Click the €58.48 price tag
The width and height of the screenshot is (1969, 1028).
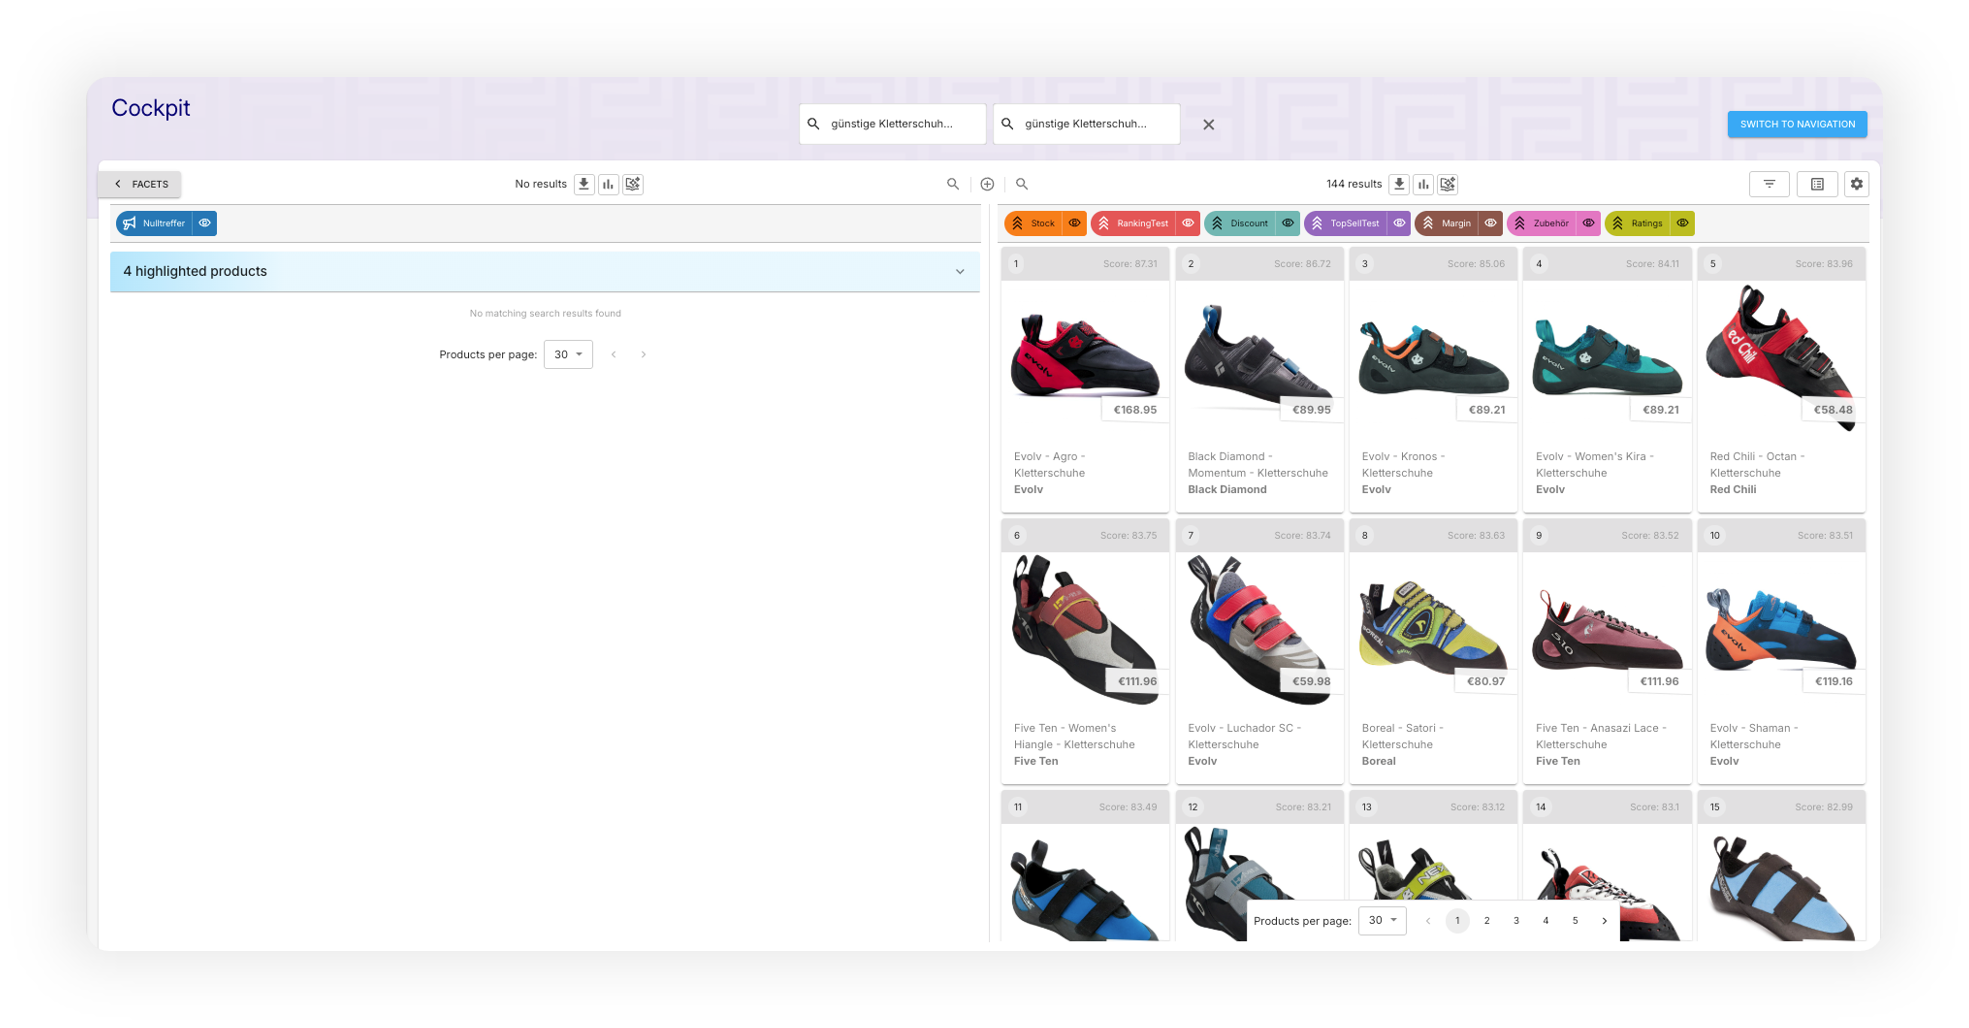[1833, 410]
